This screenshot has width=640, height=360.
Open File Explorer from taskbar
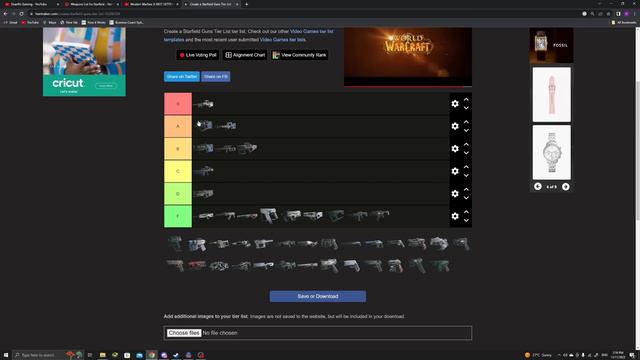click(x=102, y=355)
